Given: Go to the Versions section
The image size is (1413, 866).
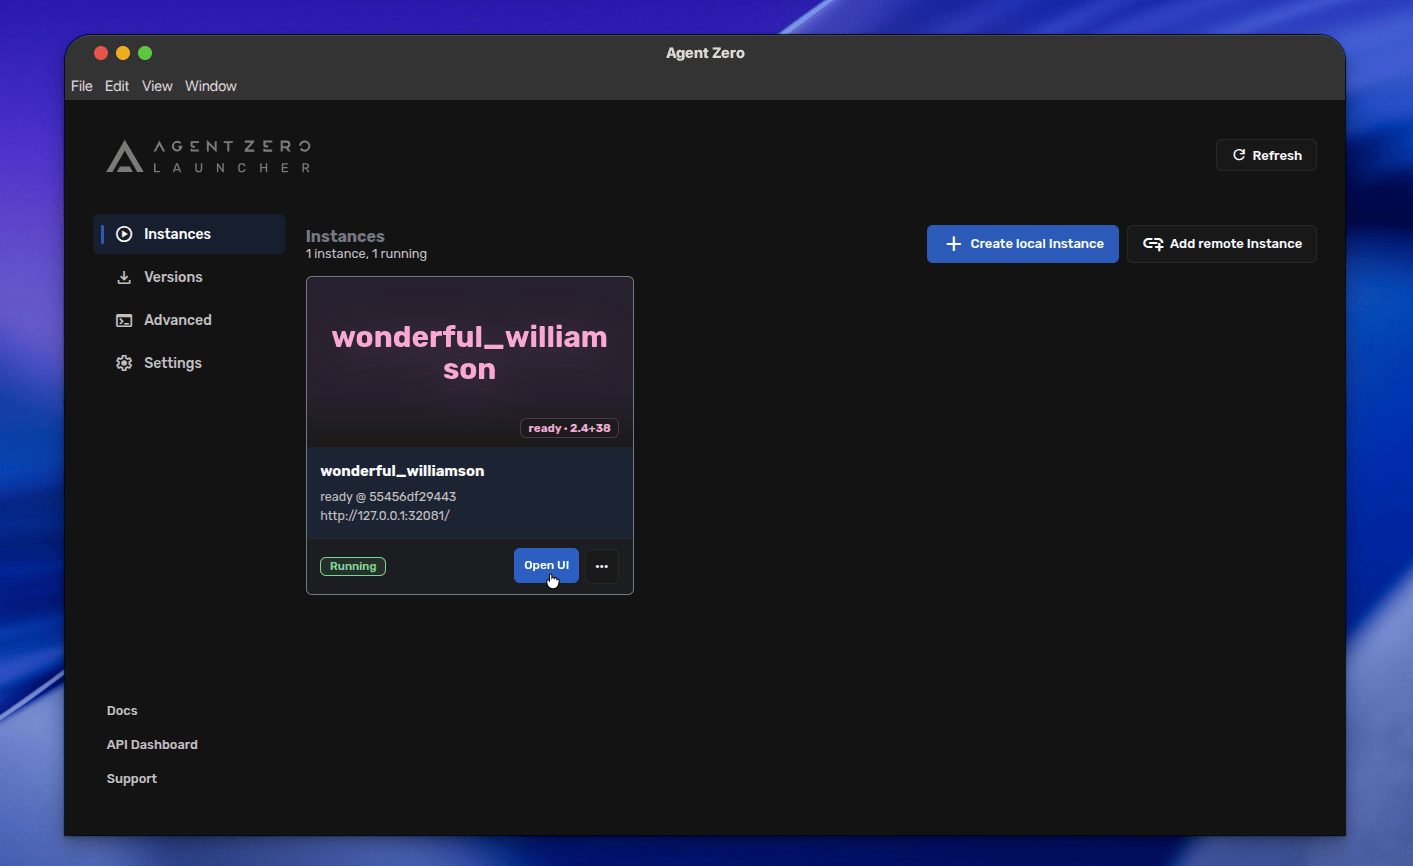Looking at the screenshot, I should 189,277.
